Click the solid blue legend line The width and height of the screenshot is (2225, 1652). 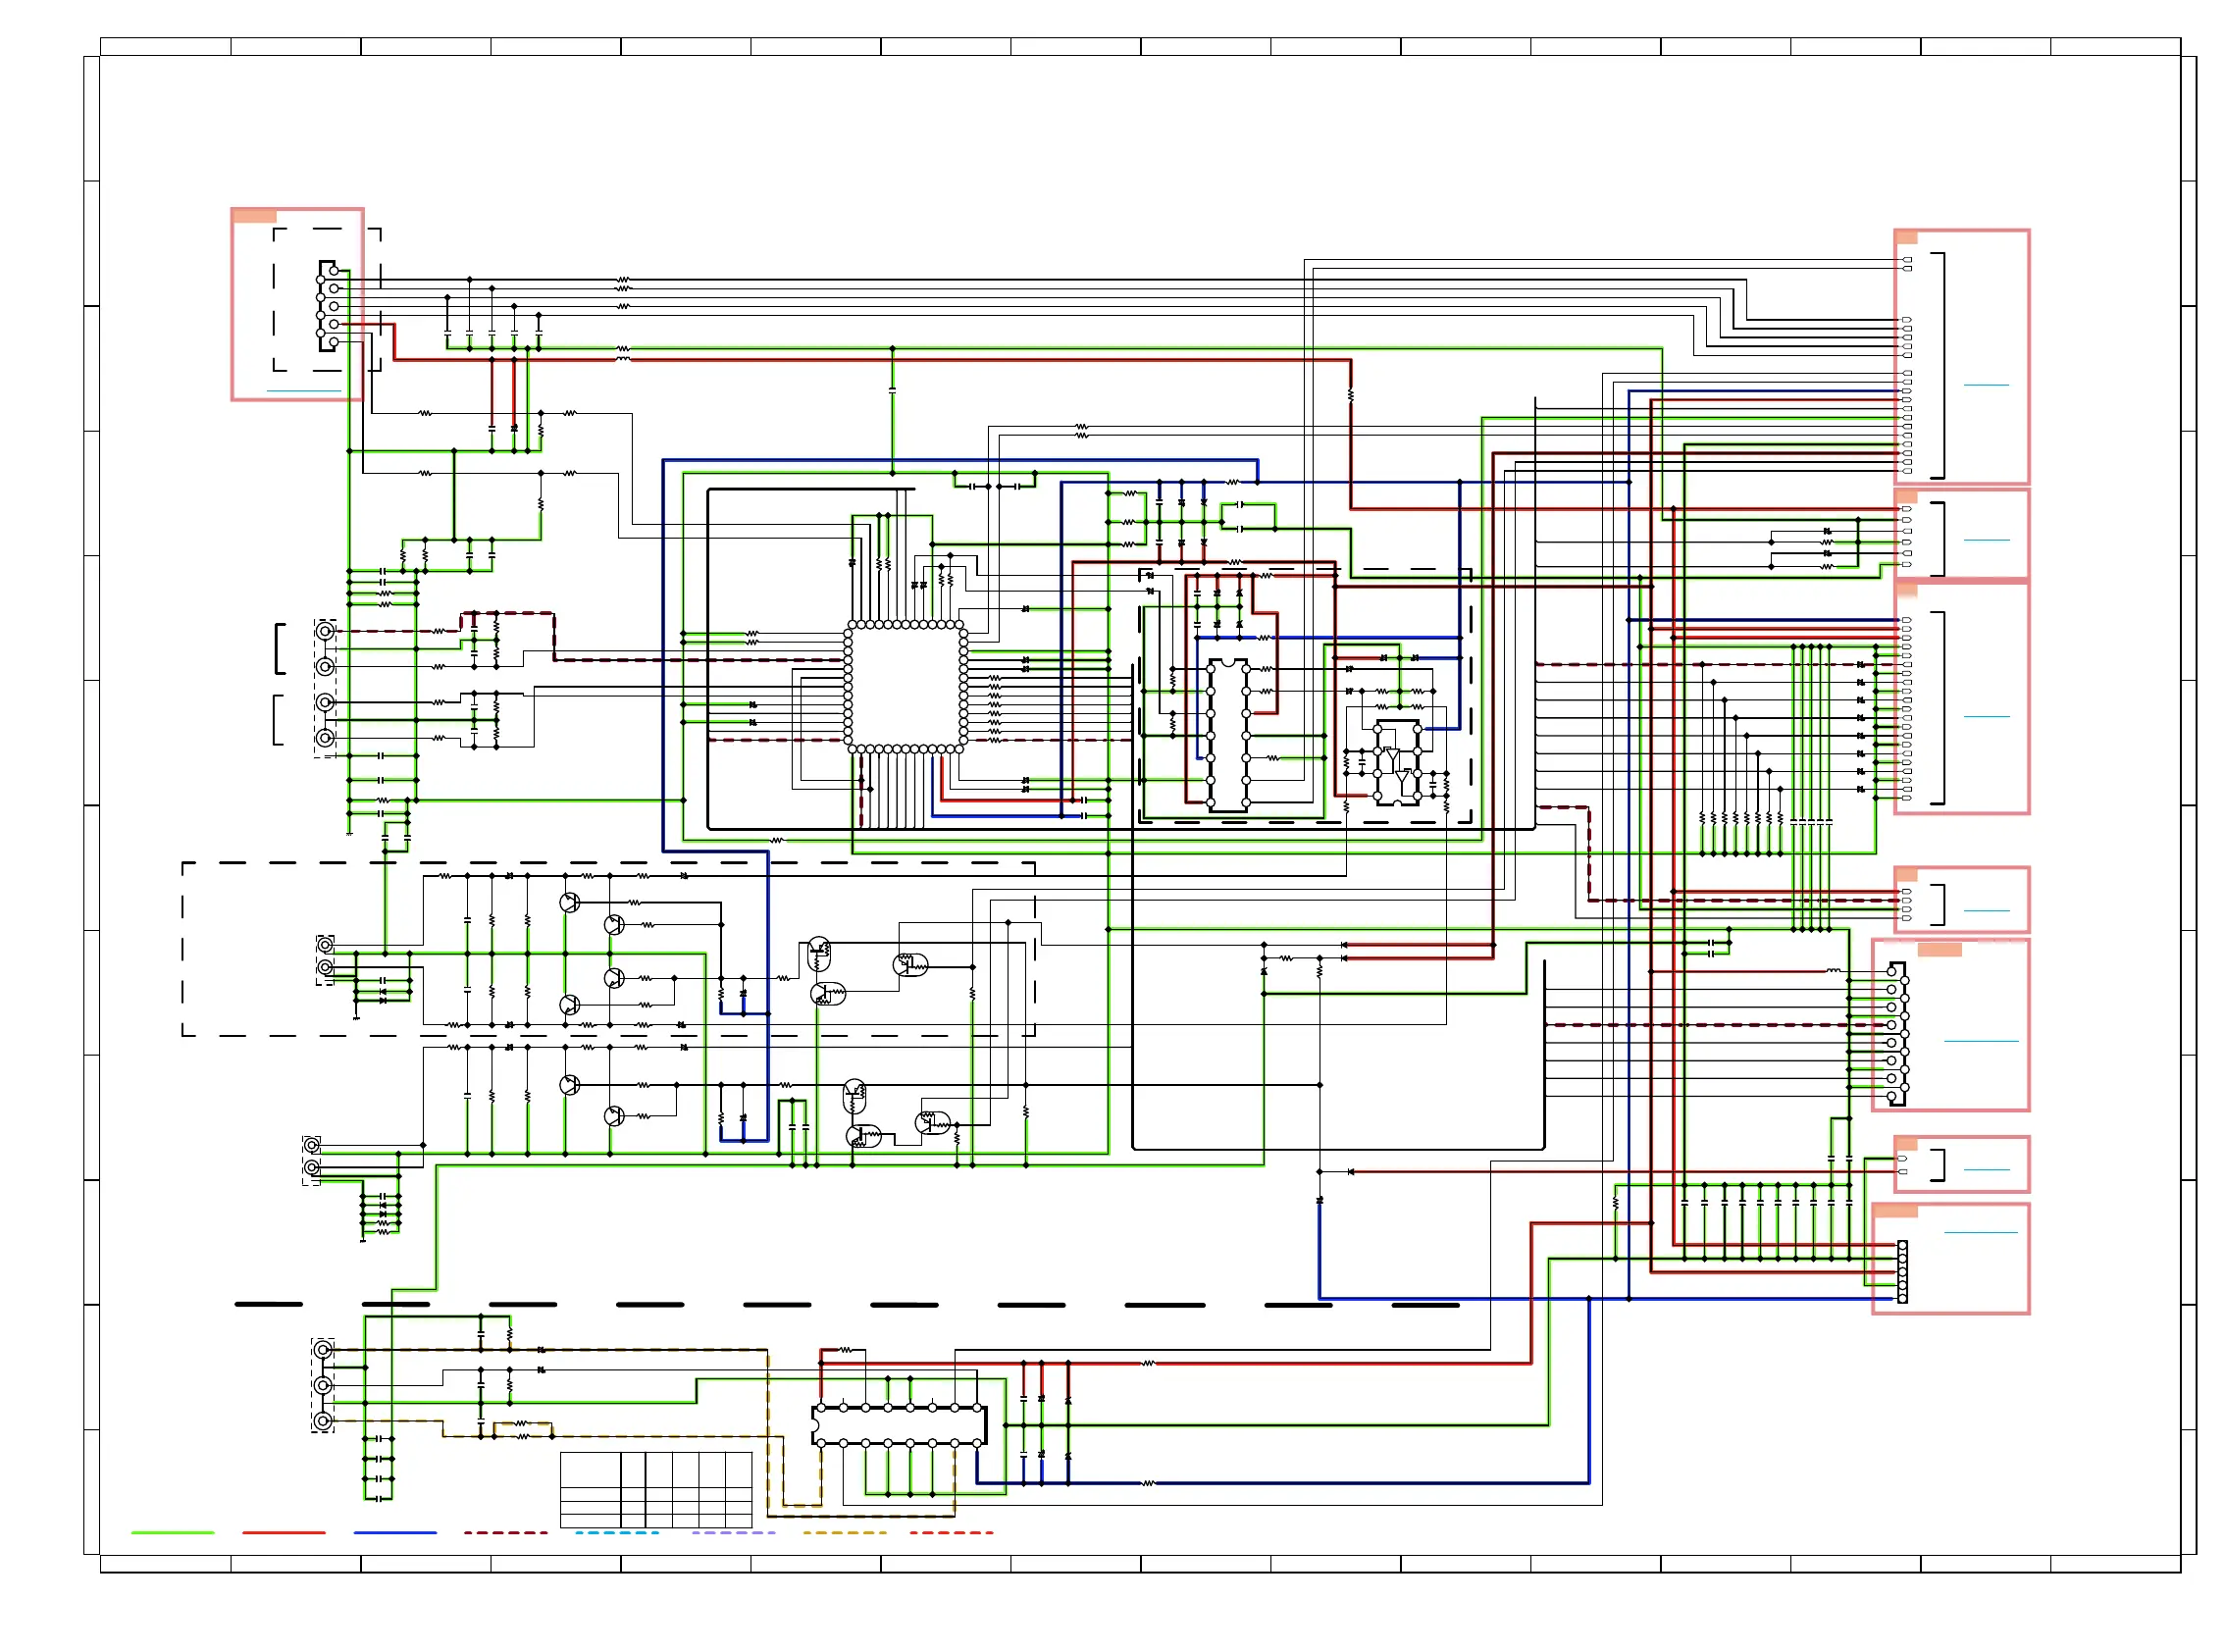395,1532
